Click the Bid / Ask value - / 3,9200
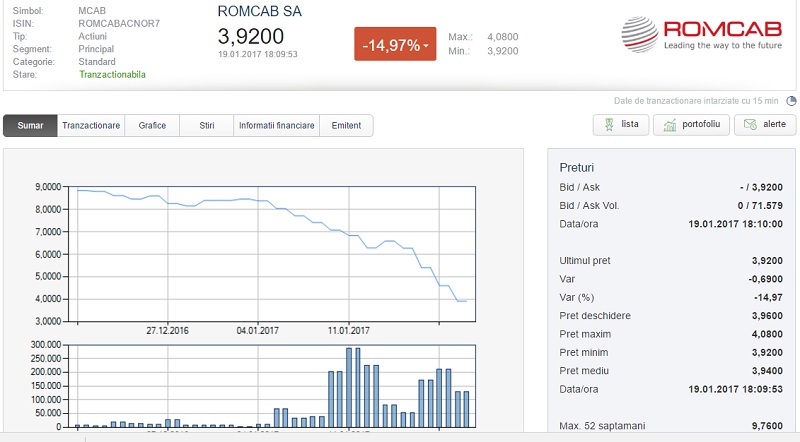Image resolution: width=800 pixels, height=442 pixels. 761,187
